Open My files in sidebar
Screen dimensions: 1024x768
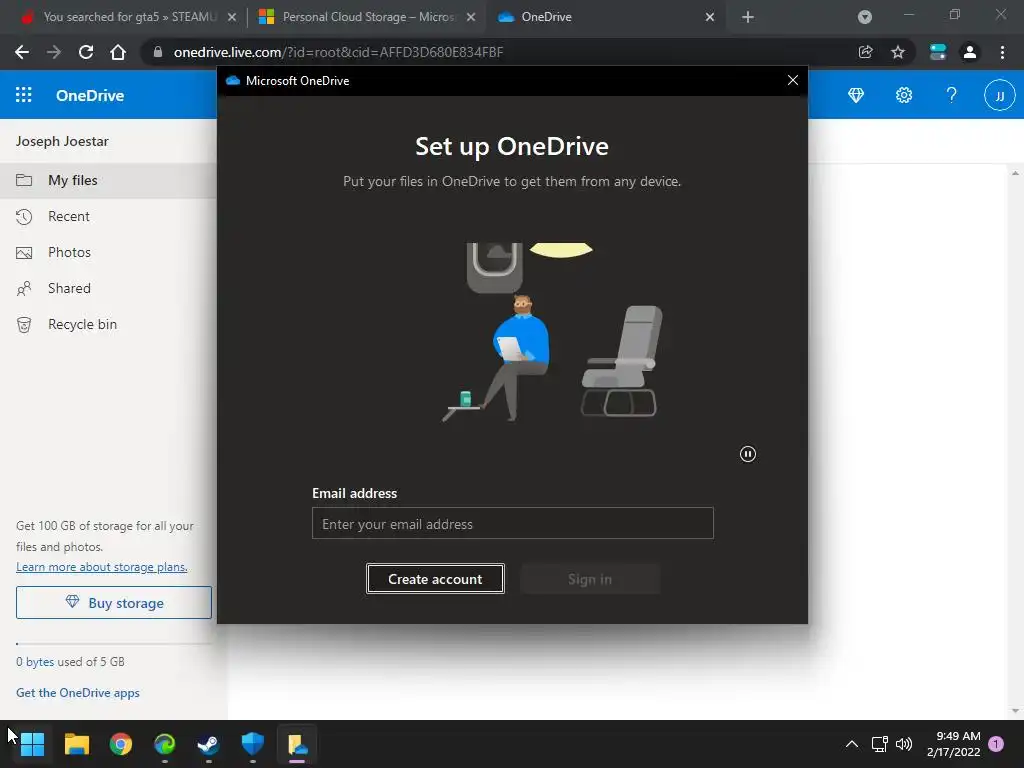pos(108,180)
